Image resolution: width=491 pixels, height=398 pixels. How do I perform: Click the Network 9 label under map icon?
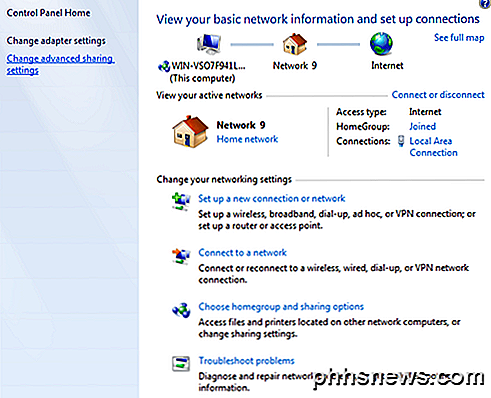(295, 66)
